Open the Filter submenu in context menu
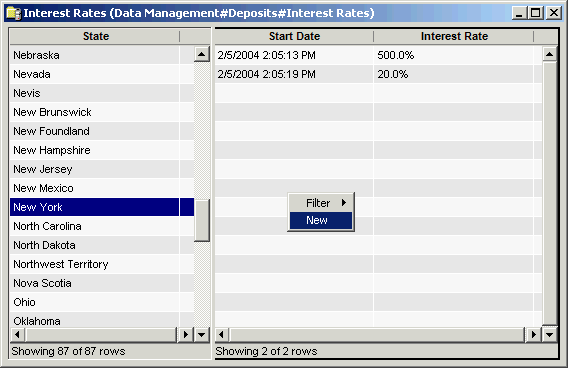This screenshot has width=568, height=368. (321, 203)
